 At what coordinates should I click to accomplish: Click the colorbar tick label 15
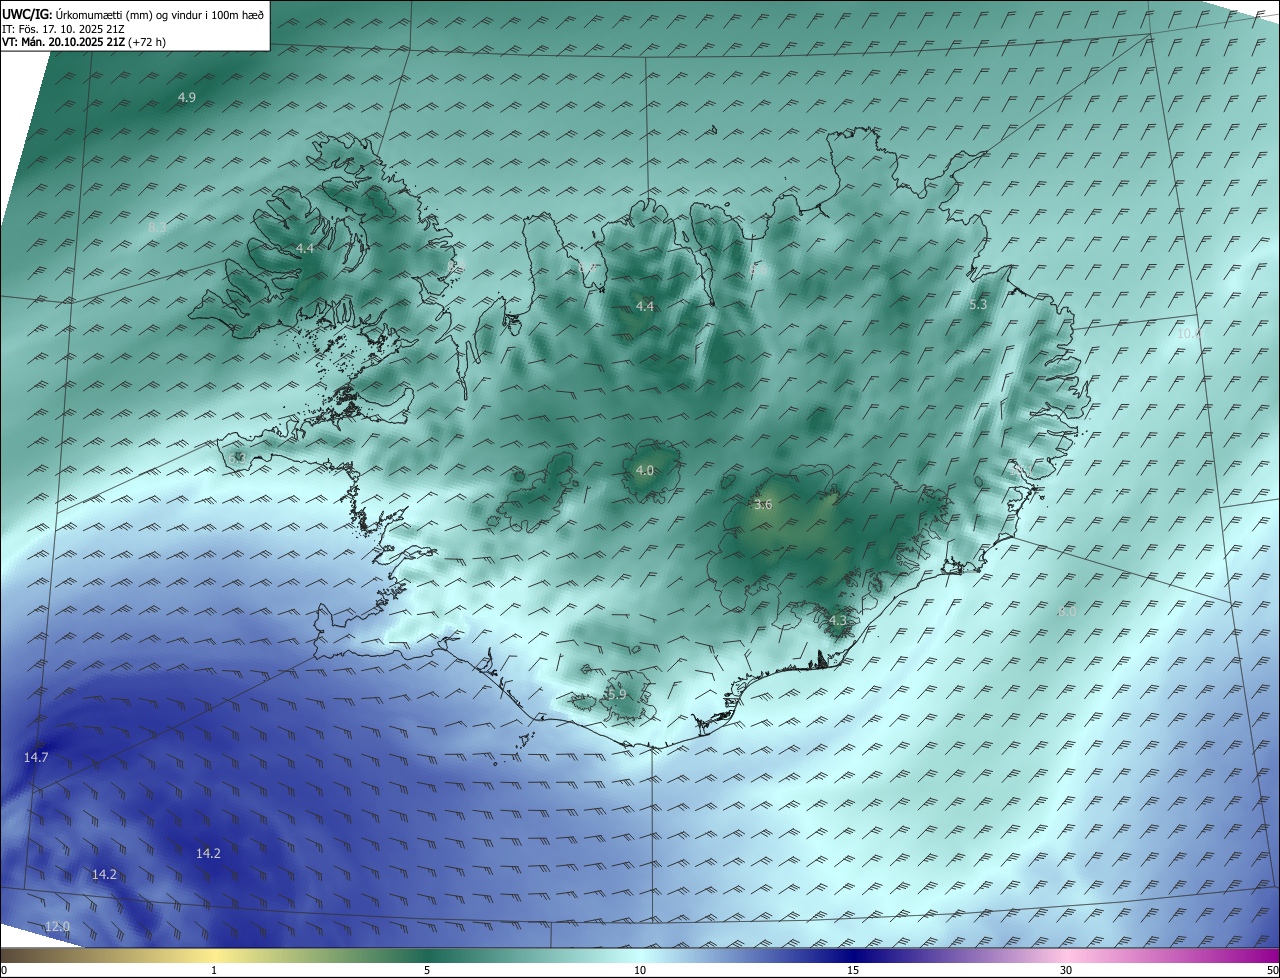pos(853,971)
